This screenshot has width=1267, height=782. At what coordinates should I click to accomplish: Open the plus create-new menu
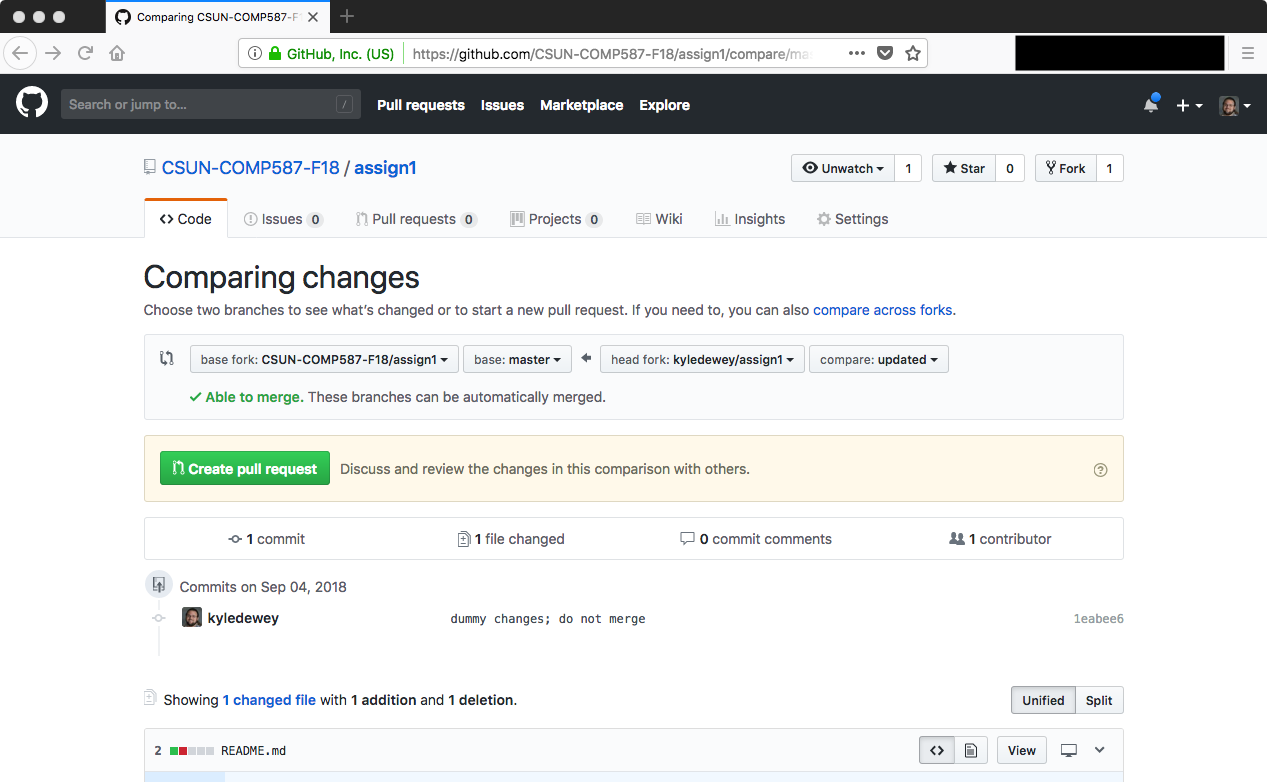(x=1189, y=105)
